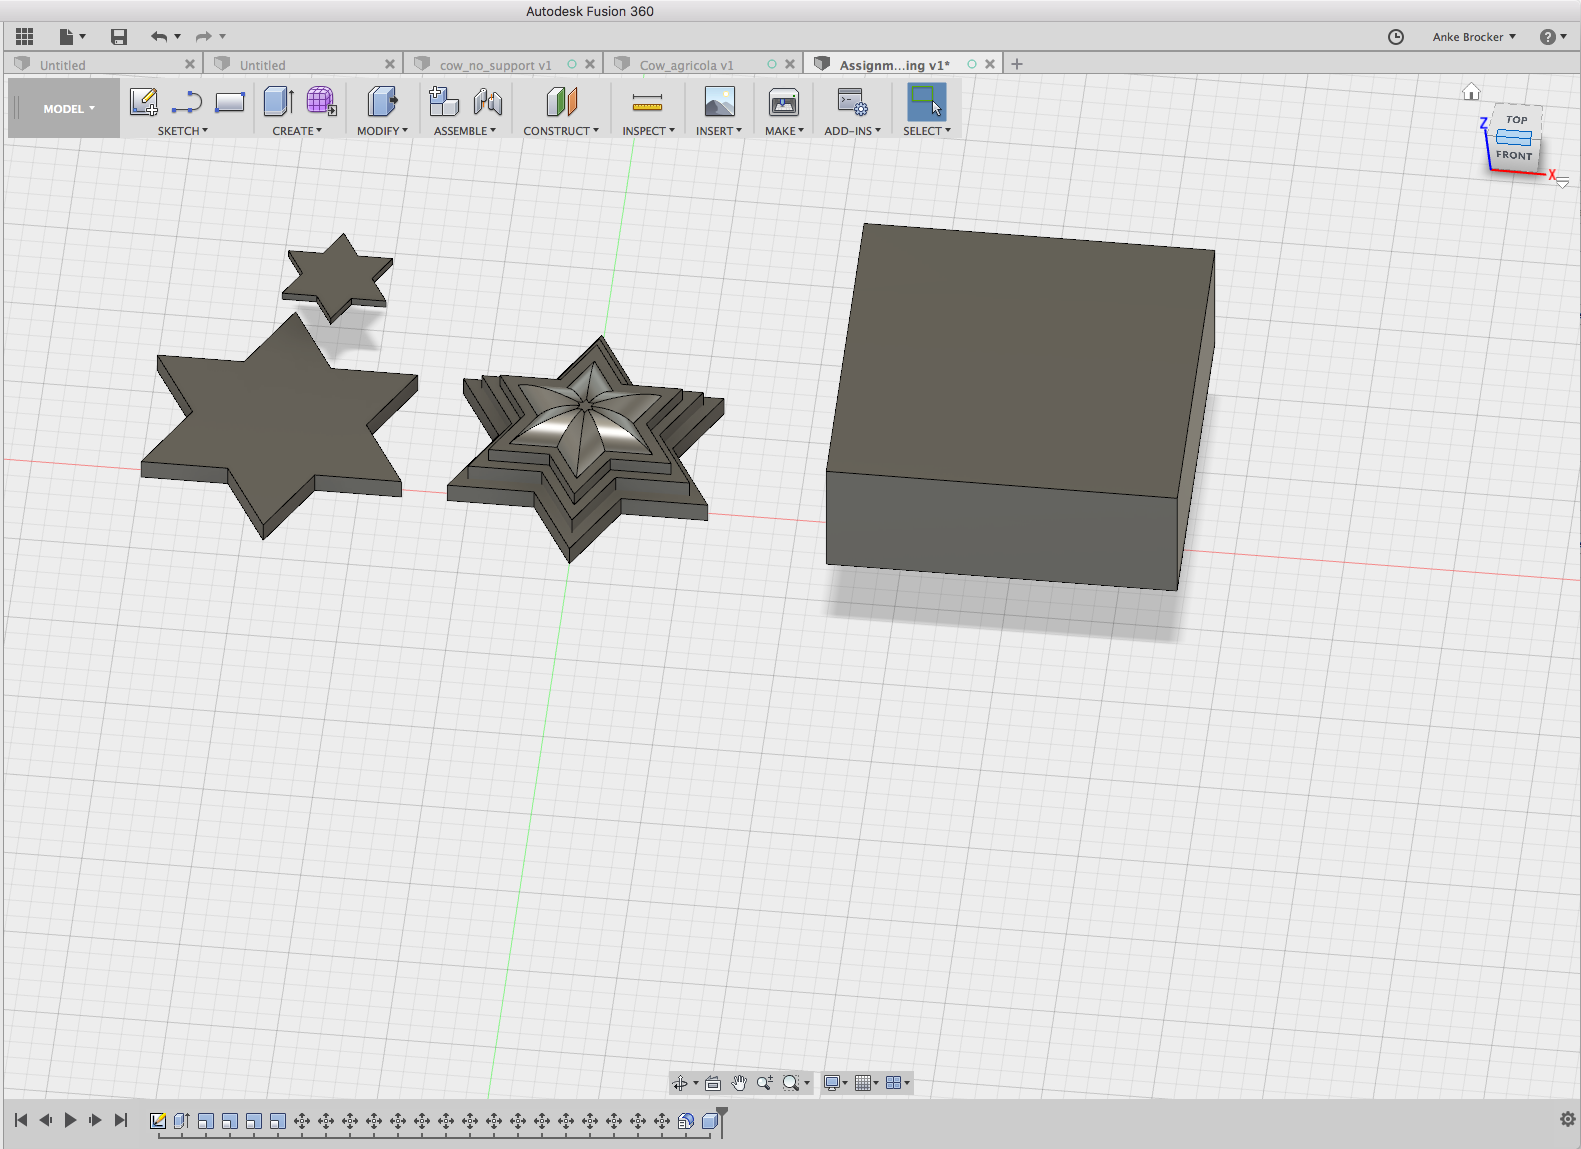This screenshot has width=1581, height=1149.
Task: Select the Create Sketch tool
Action: point(144,102)
